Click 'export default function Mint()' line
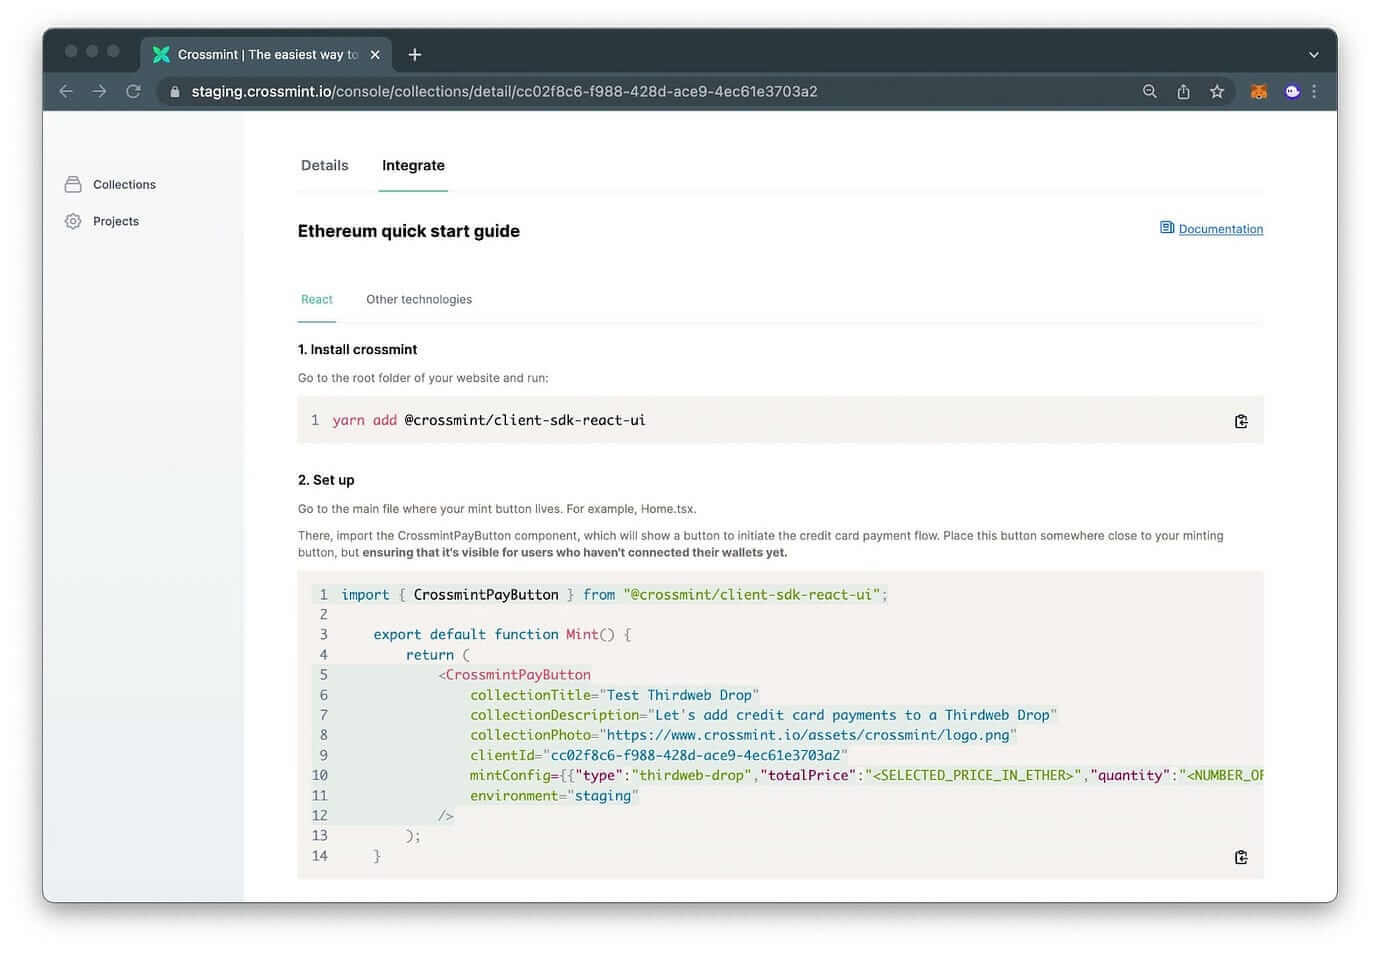 (502, 635)
